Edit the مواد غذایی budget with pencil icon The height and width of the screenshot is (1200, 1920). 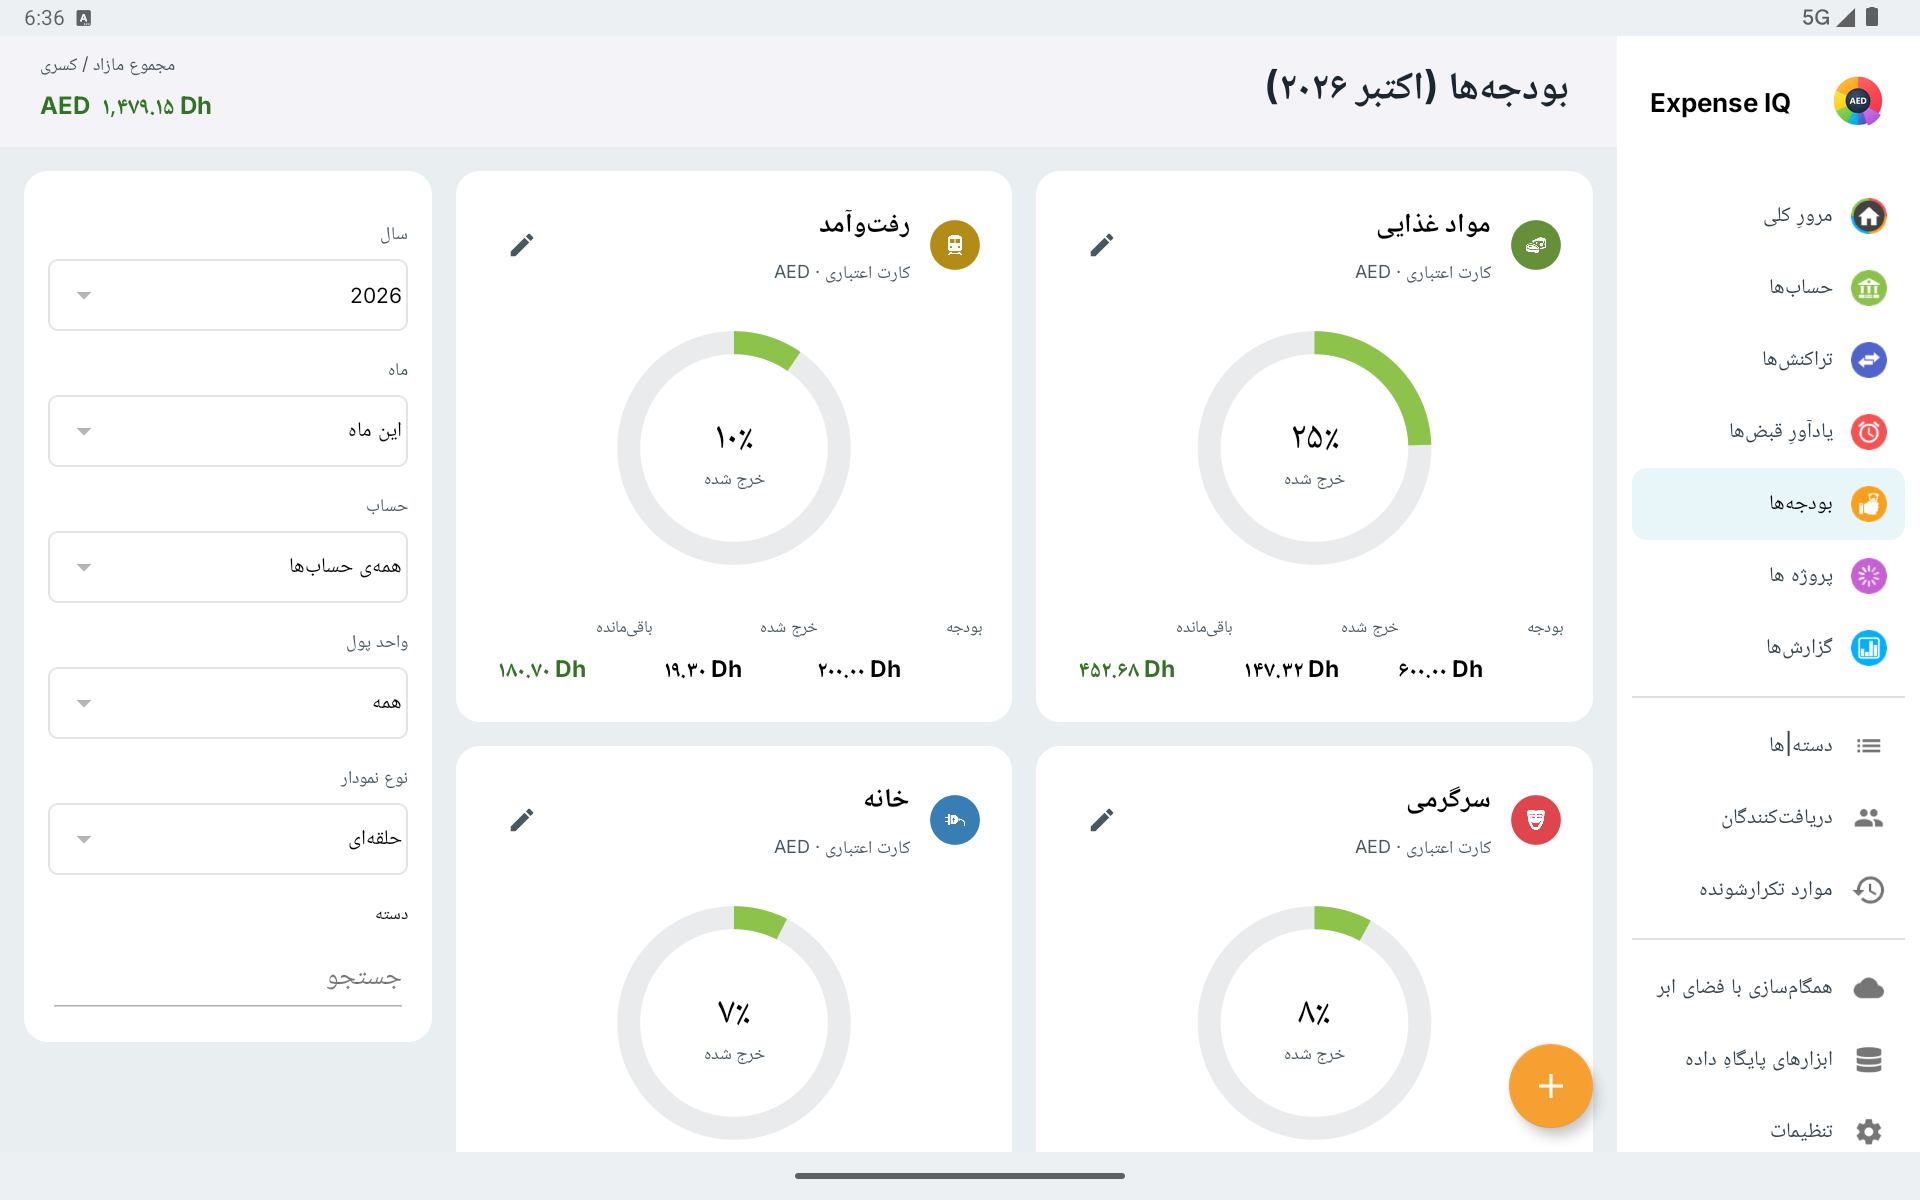[1101, 245]
